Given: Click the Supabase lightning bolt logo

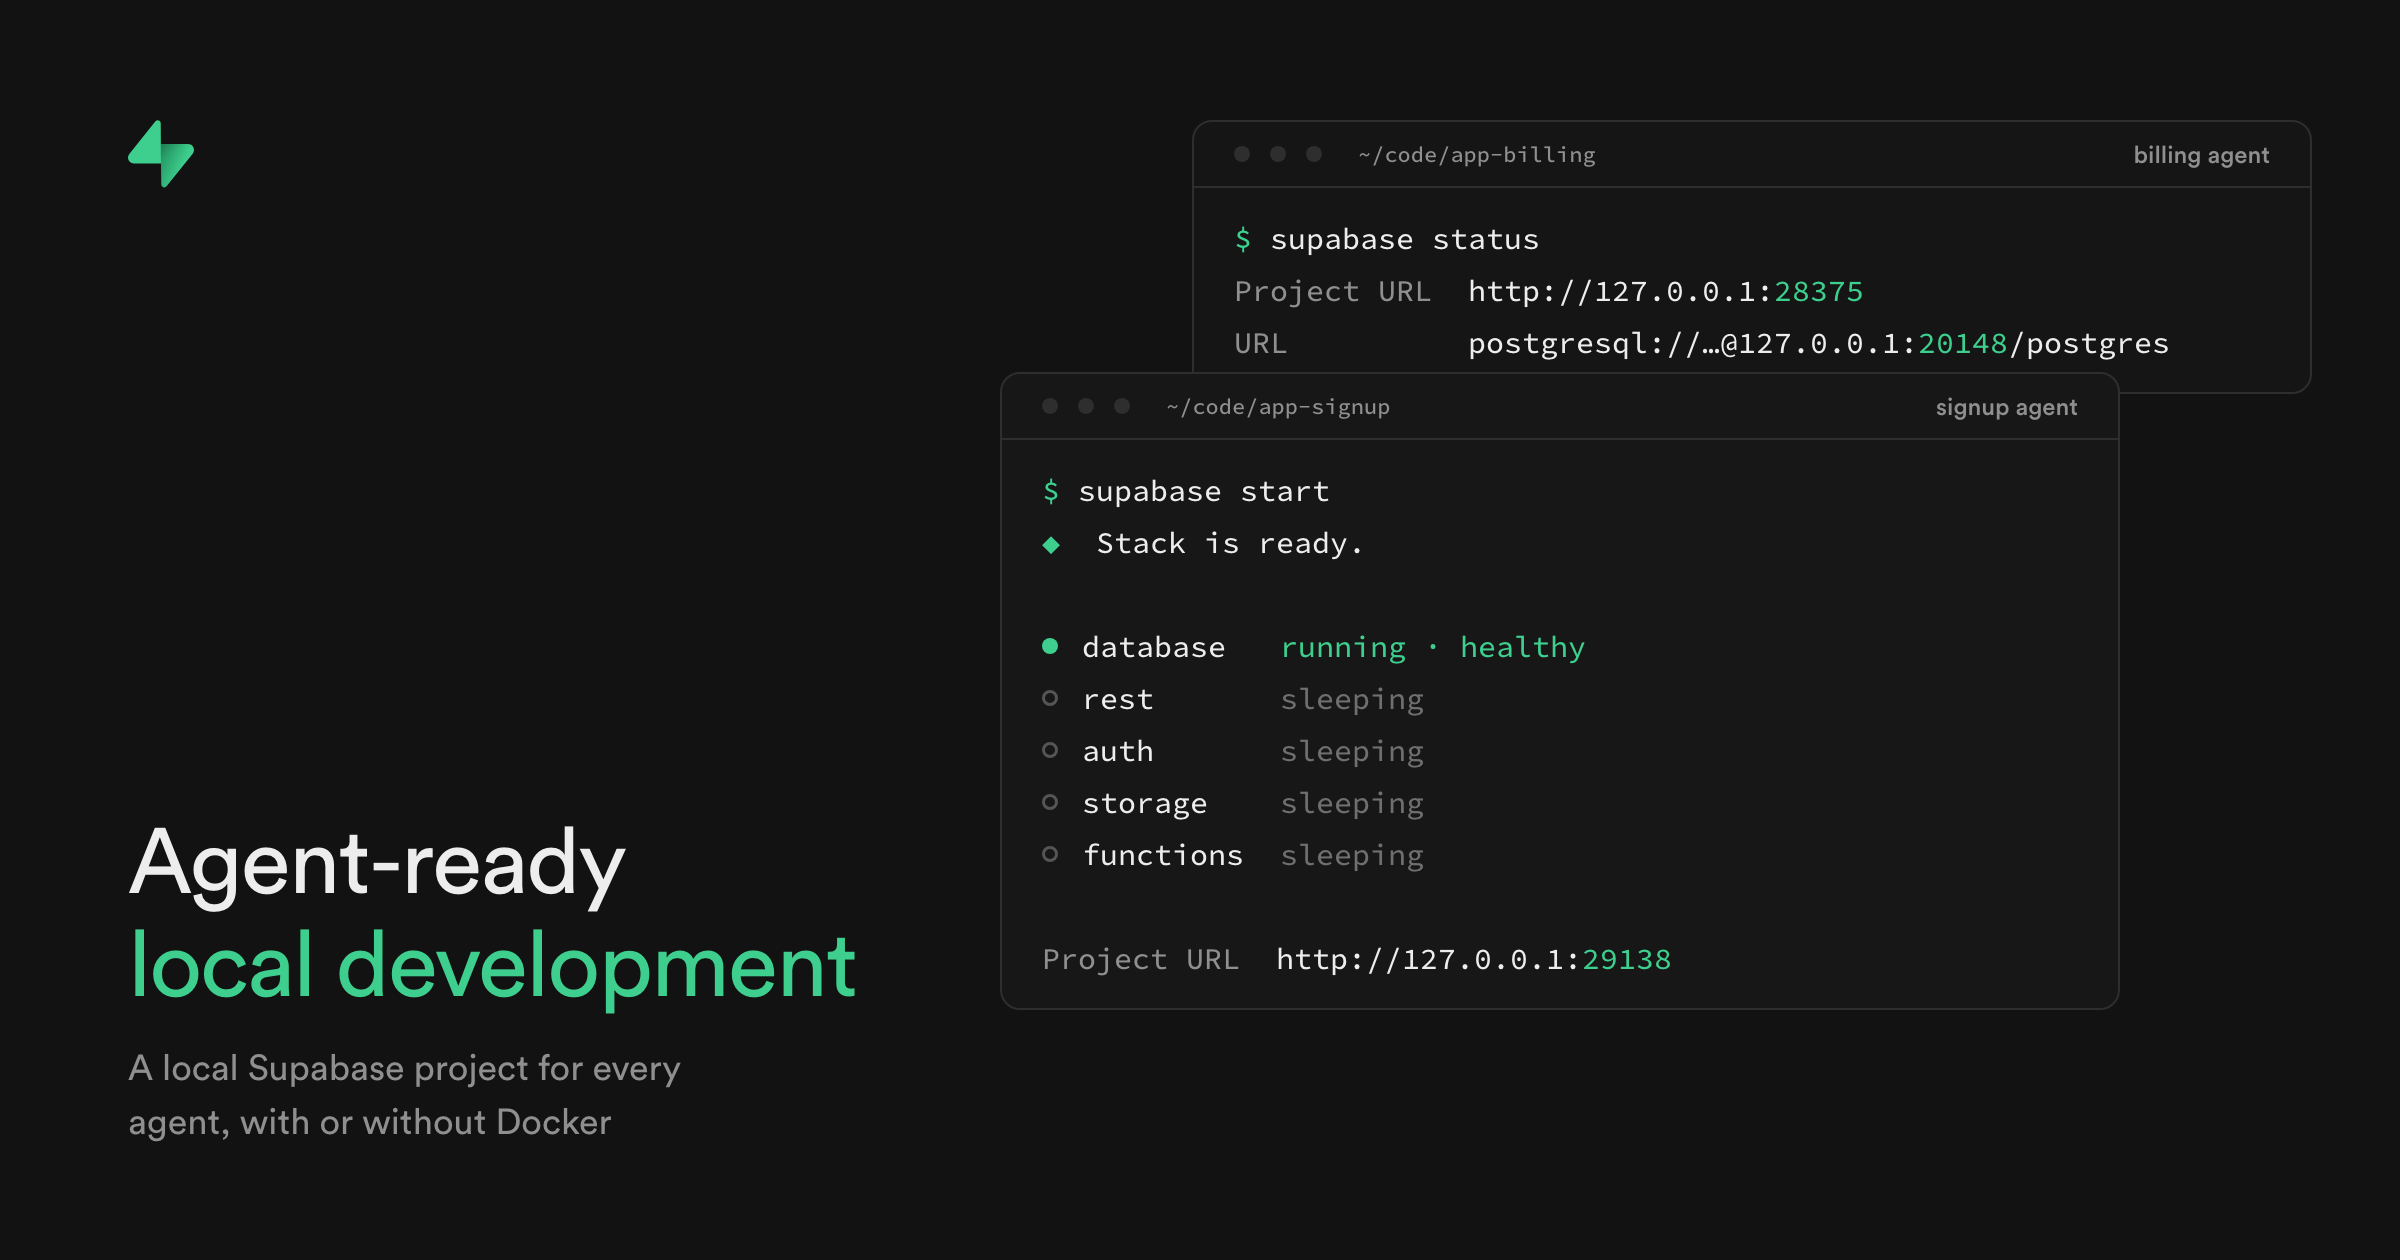Looking at the screenshot, I should coord(161,154).
